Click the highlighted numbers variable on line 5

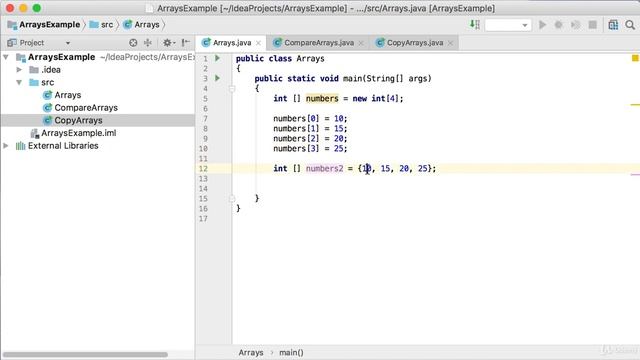(322, 98)
